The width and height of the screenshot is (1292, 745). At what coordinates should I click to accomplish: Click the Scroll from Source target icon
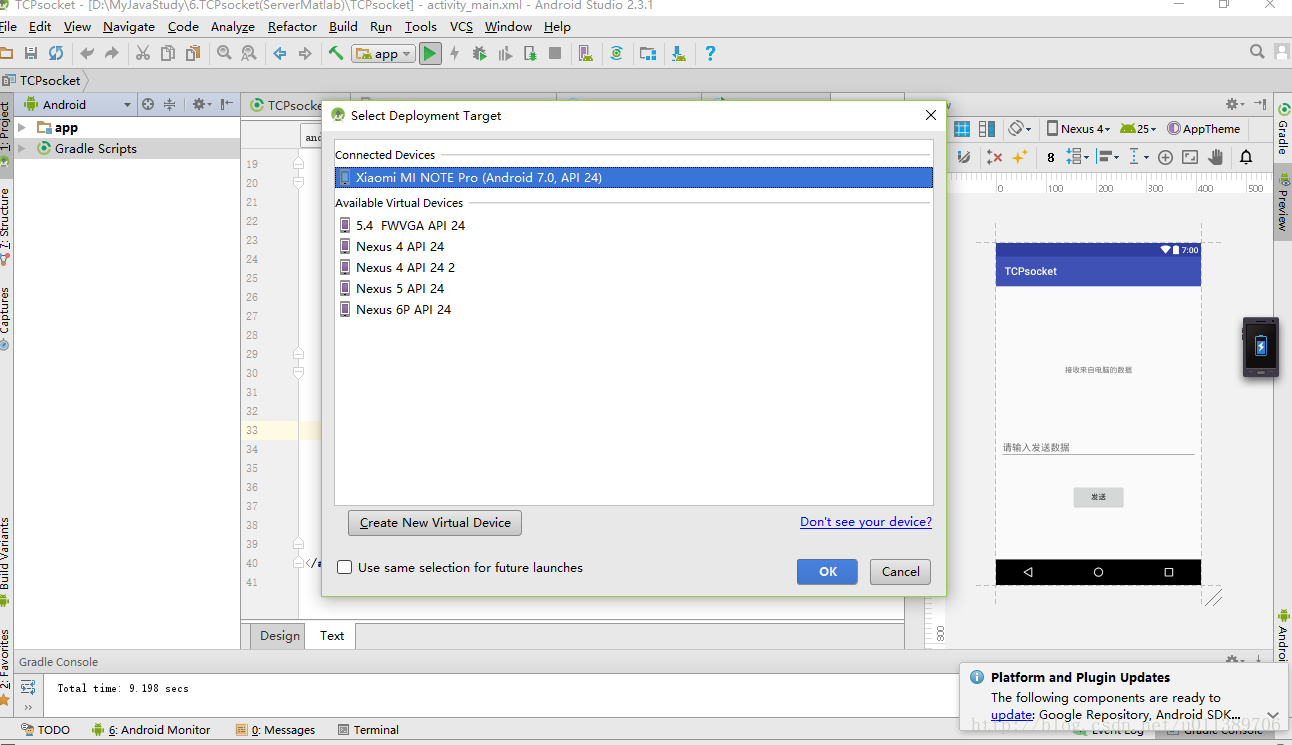[x=148, y=104]
